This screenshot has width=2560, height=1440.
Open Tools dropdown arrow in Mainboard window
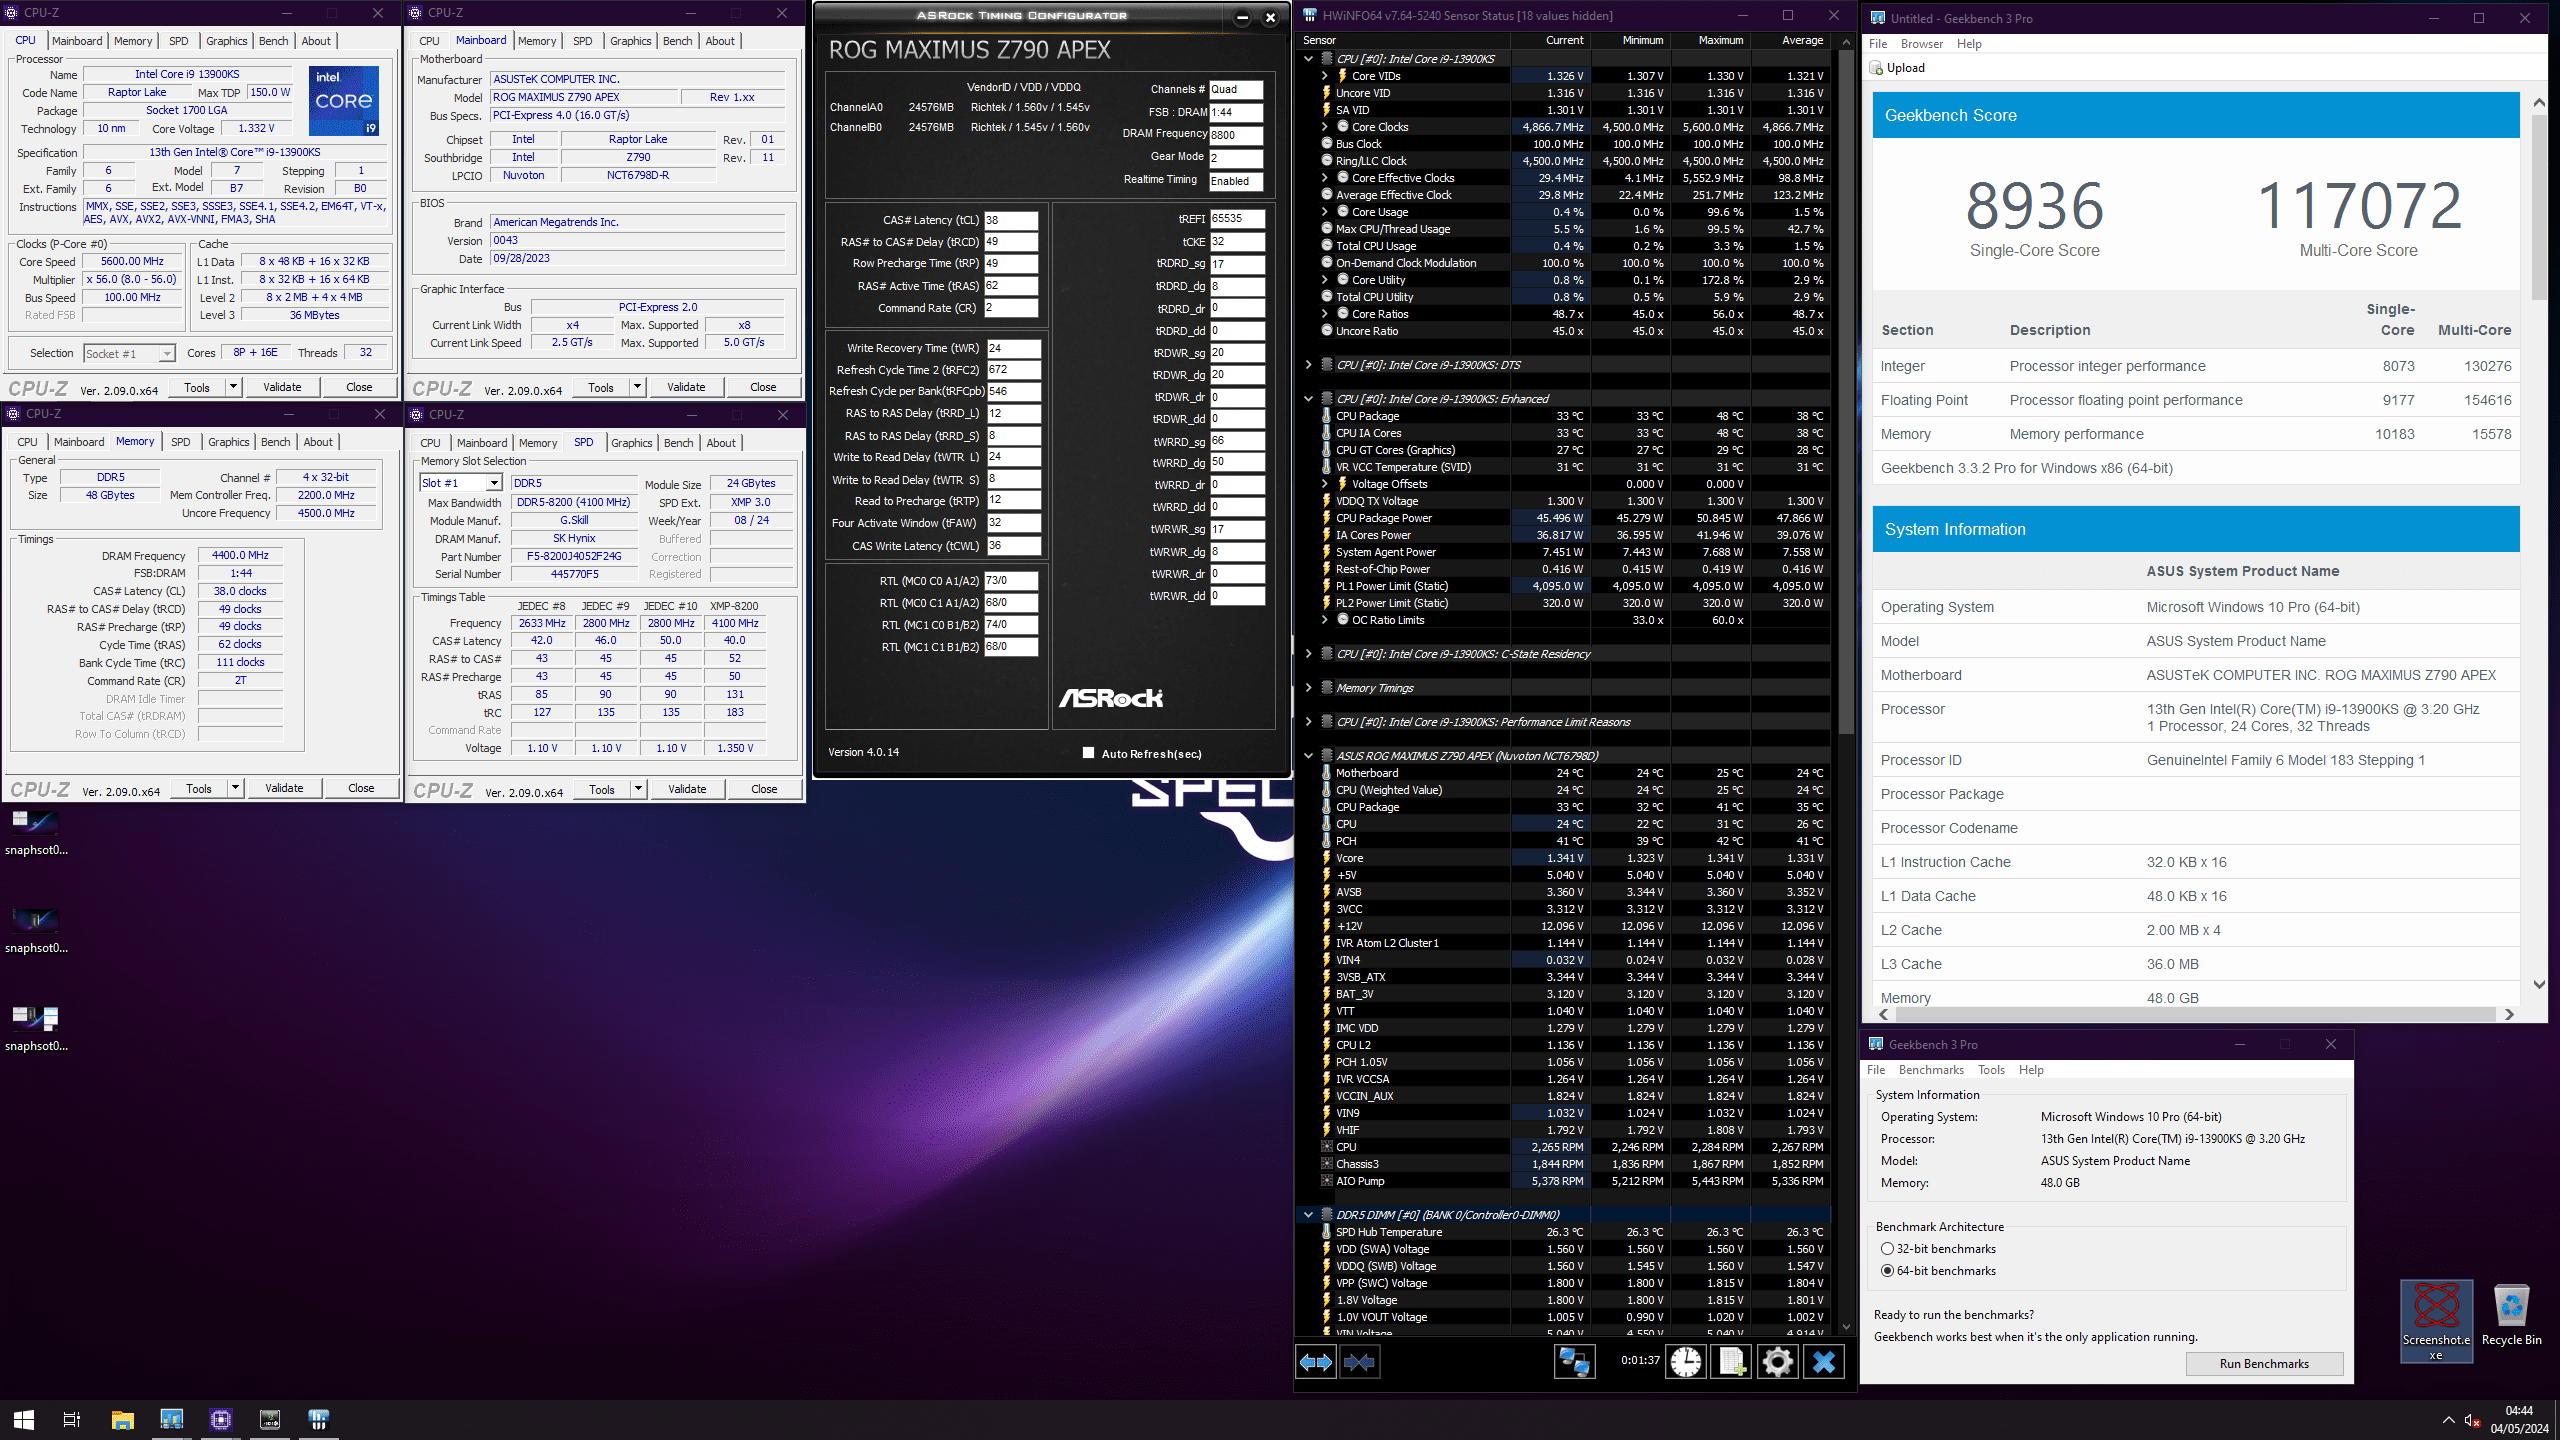637,387
